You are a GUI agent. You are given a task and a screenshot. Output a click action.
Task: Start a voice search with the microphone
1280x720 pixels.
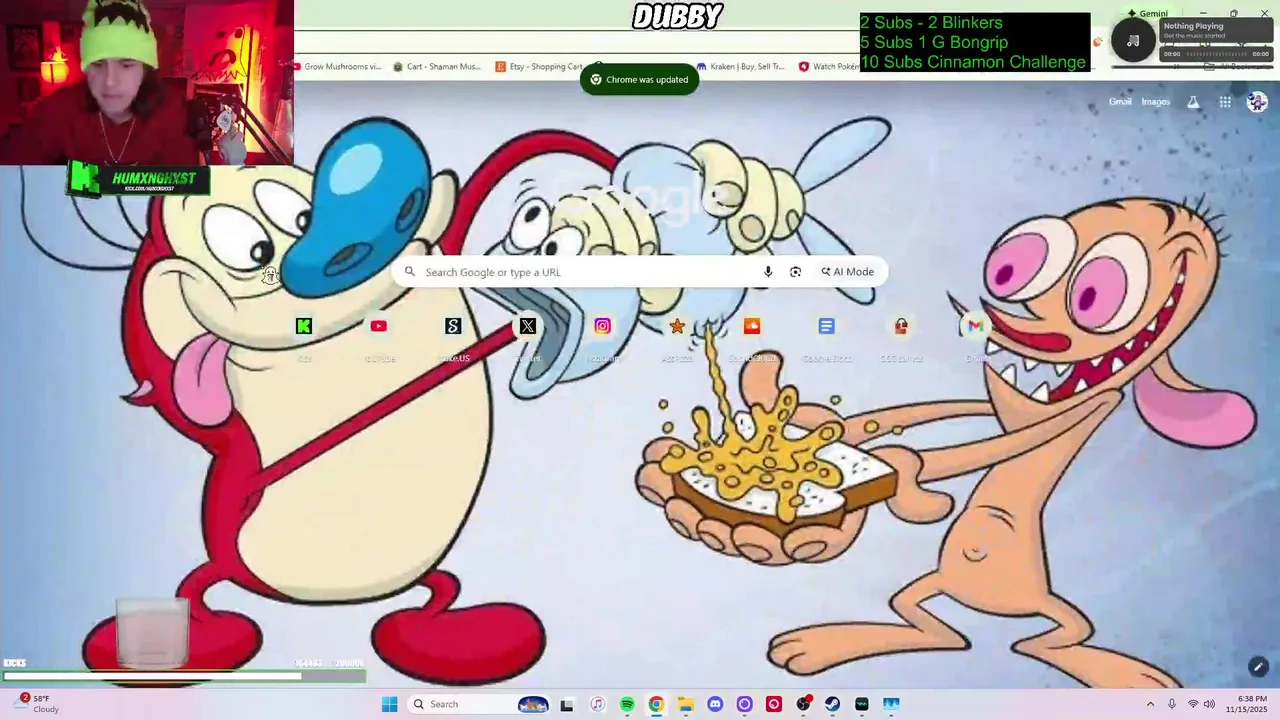(768, 272)
